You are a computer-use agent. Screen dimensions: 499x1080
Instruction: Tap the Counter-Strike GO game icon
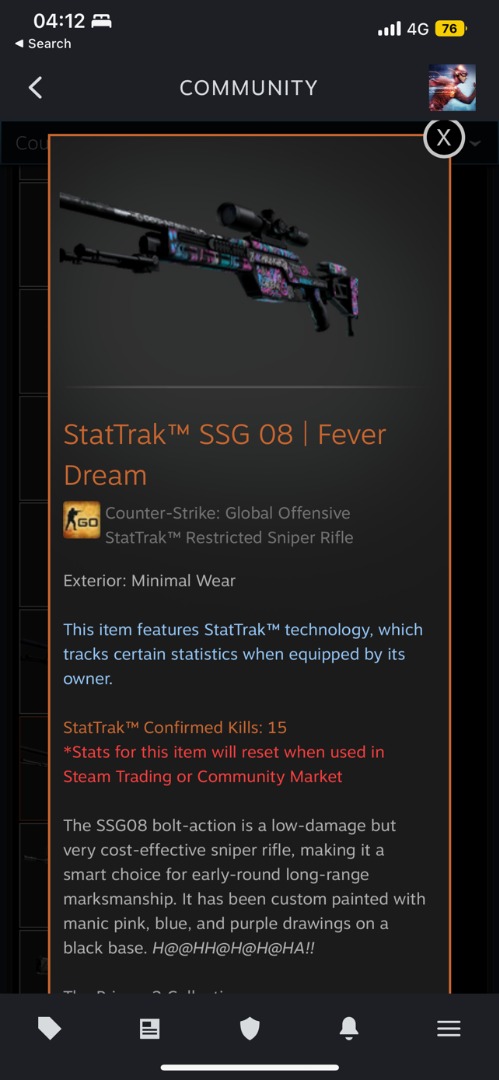pos(81,520)
